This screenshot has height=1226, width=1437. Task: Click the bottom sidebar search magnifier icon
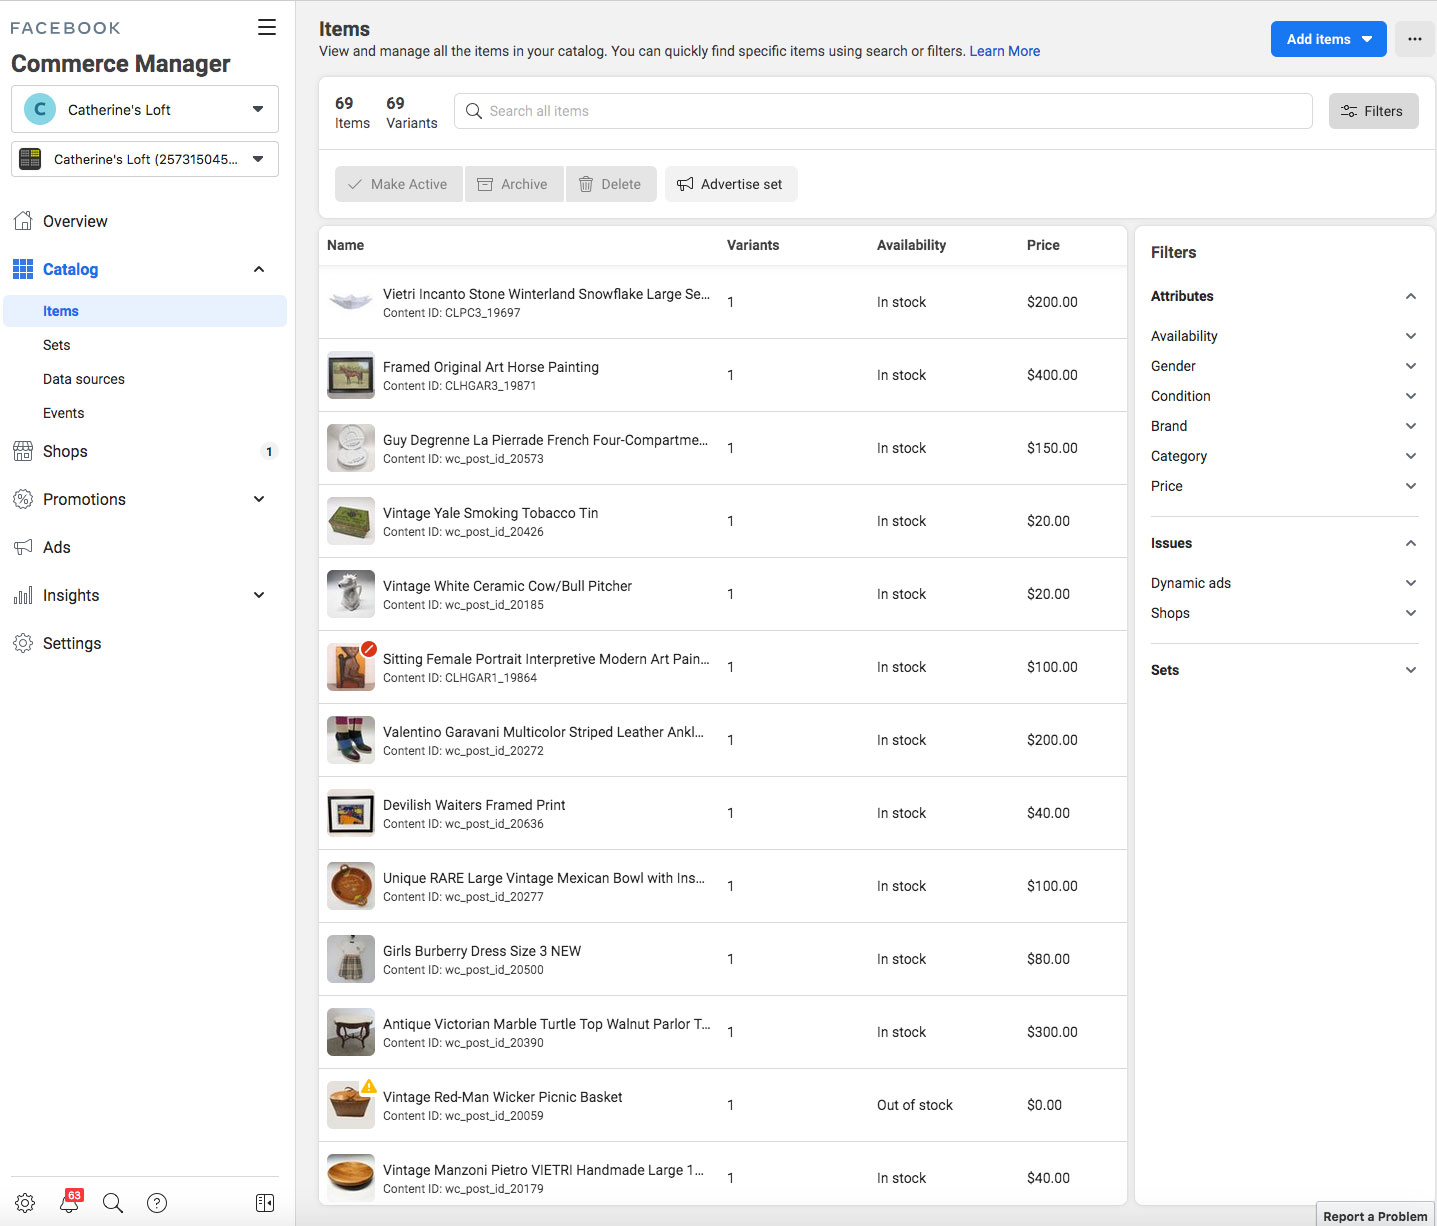click(x=113, y=1203)
